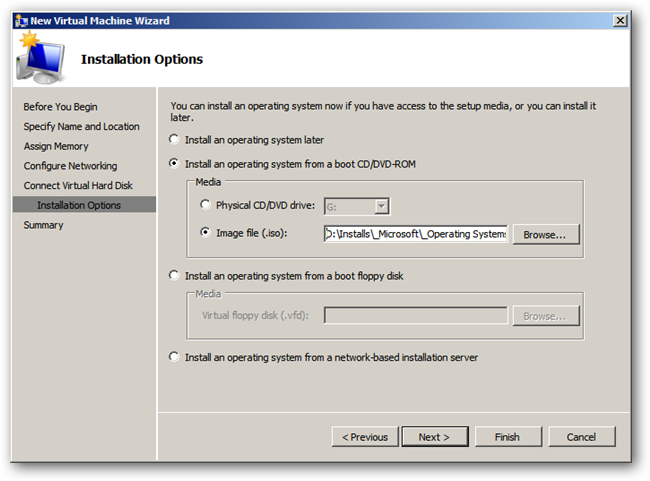Click the ISO image file path field

tap(416, 234)
